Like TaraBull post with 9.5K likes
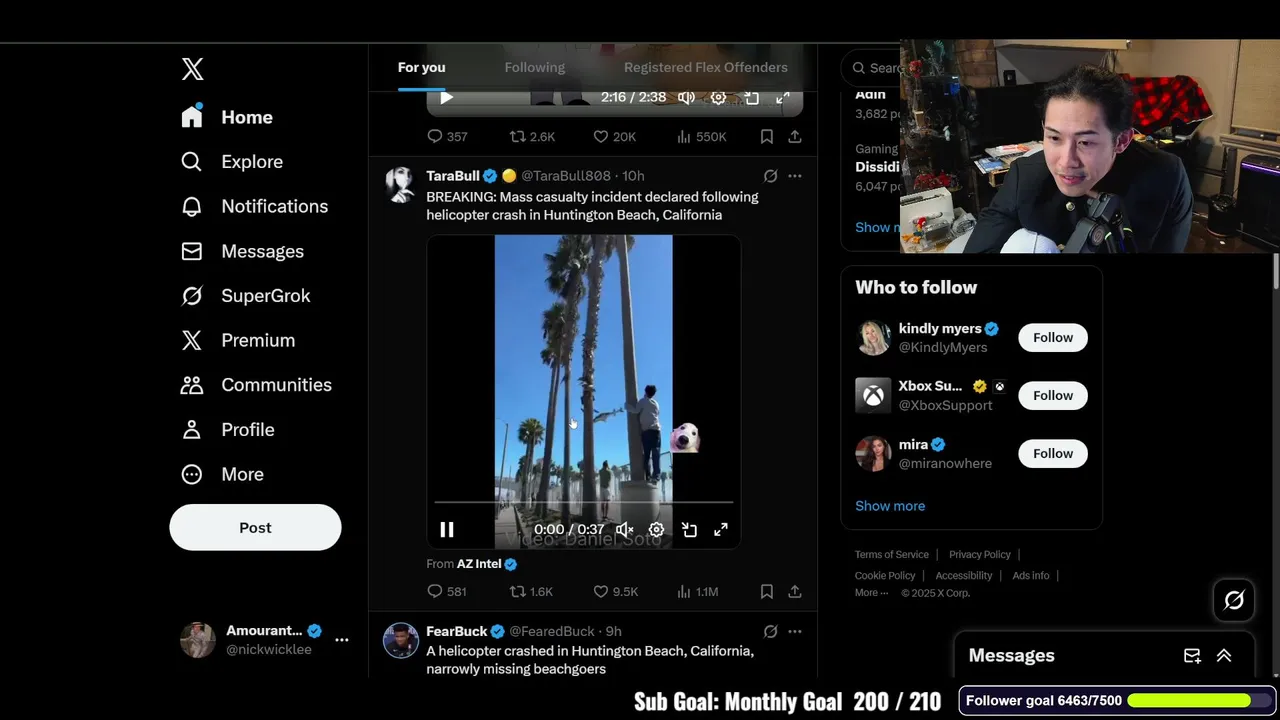The width and height of the screenshot is (1280, 720). tap(615, 592)
